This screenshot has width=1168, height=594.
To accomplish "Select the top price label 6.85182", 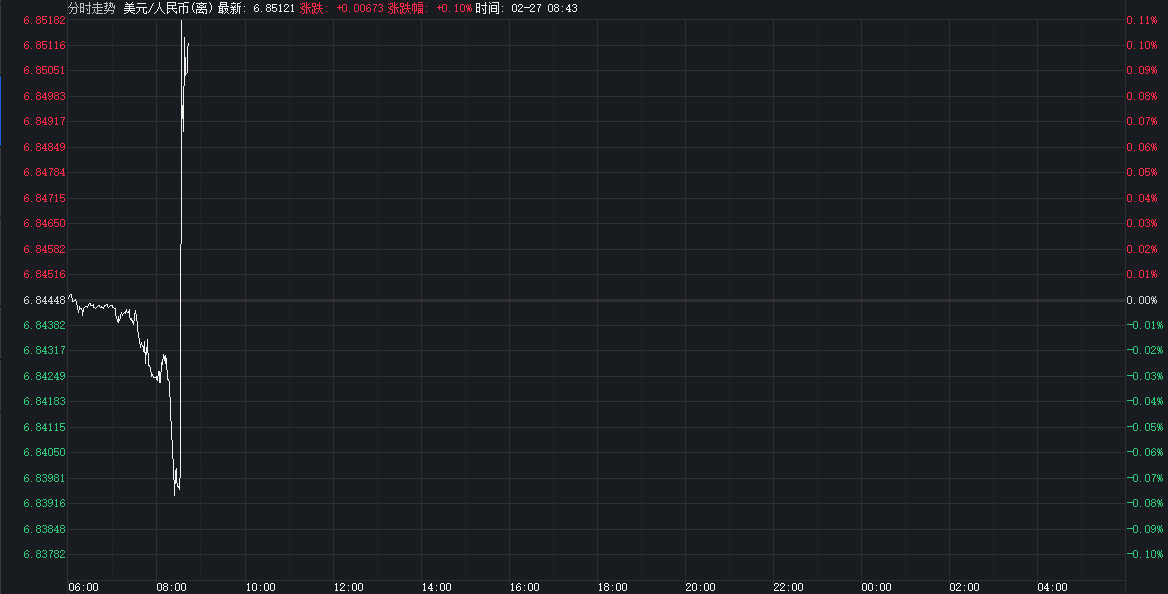I will point(44,20).
